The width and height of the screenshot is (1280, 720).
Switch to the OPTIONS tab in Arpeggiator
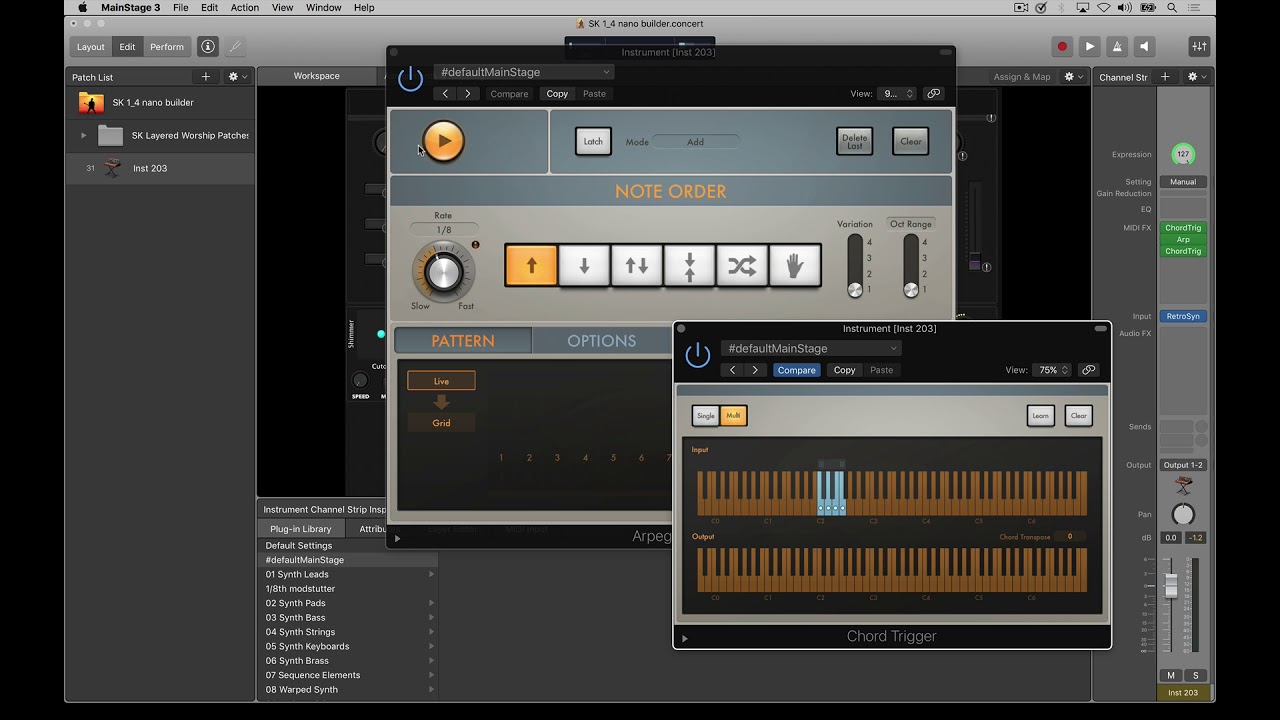[x=601, y=341]
